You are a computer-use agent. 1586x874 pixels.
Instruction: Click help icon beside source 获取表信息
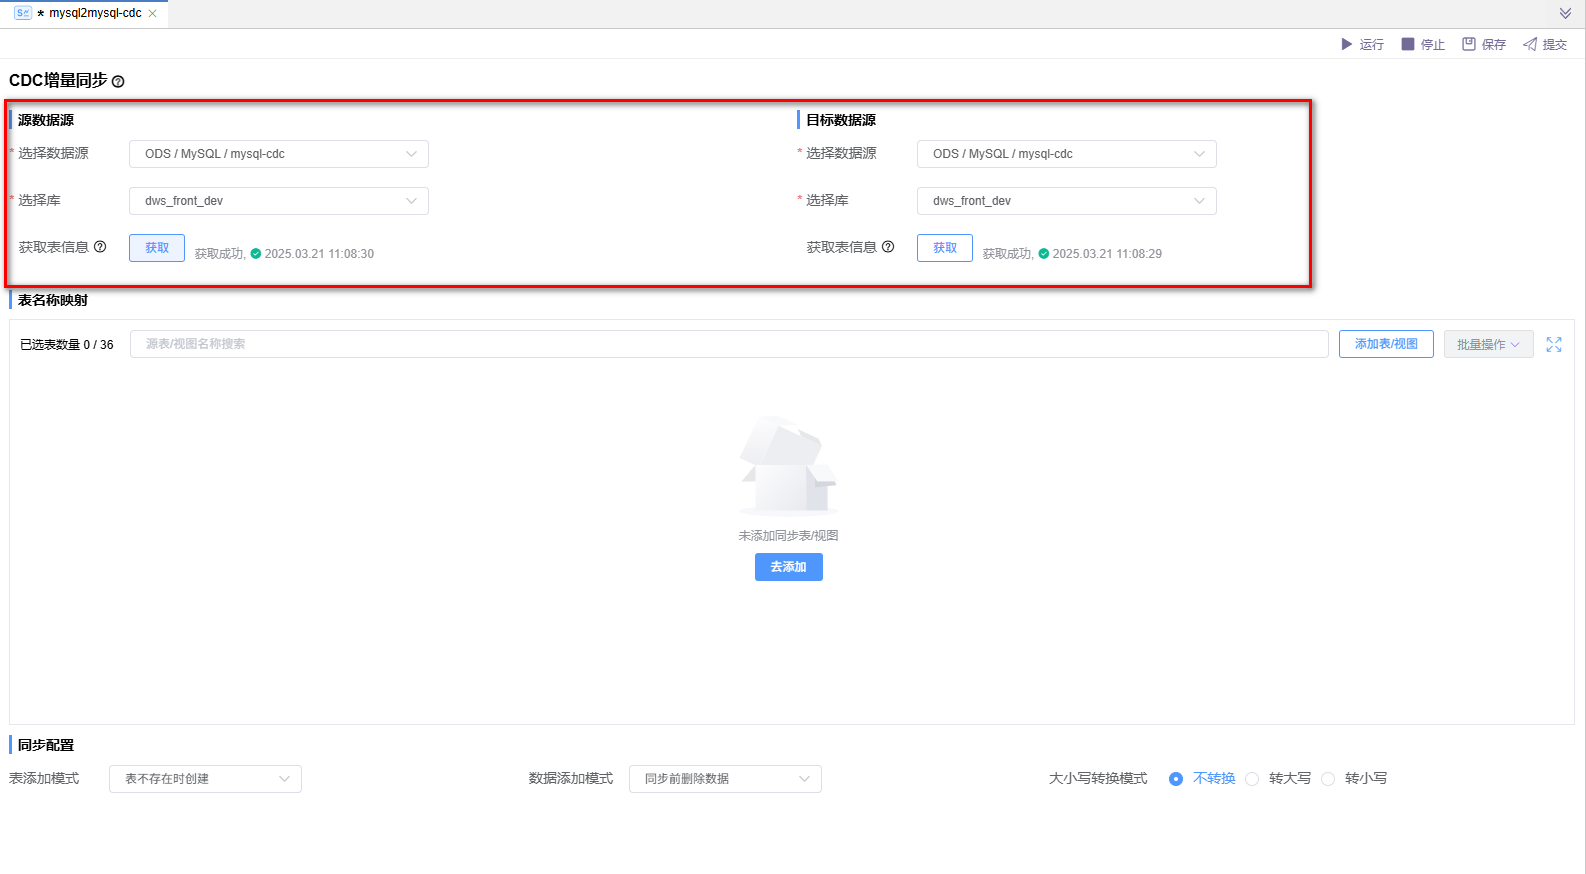pyautogui.click(x=100, y=247)
